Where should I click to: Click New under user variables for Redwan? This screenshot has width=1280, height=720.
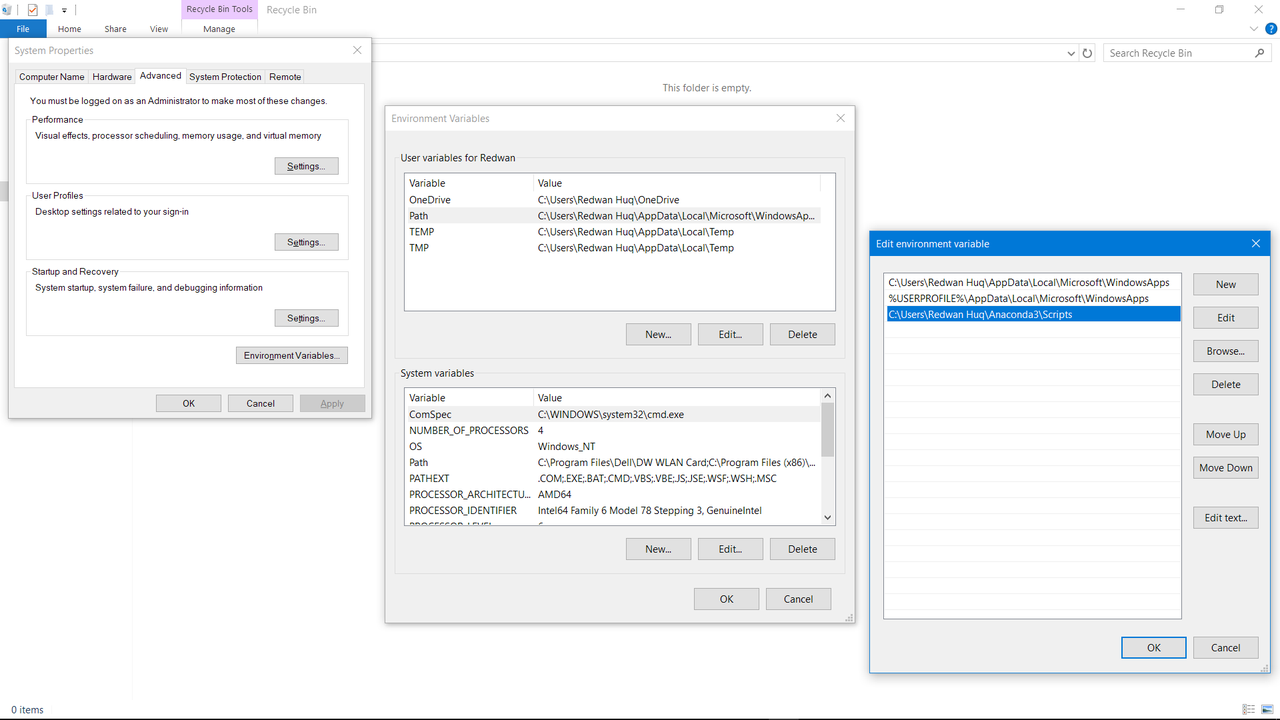(x=658, y=334)
